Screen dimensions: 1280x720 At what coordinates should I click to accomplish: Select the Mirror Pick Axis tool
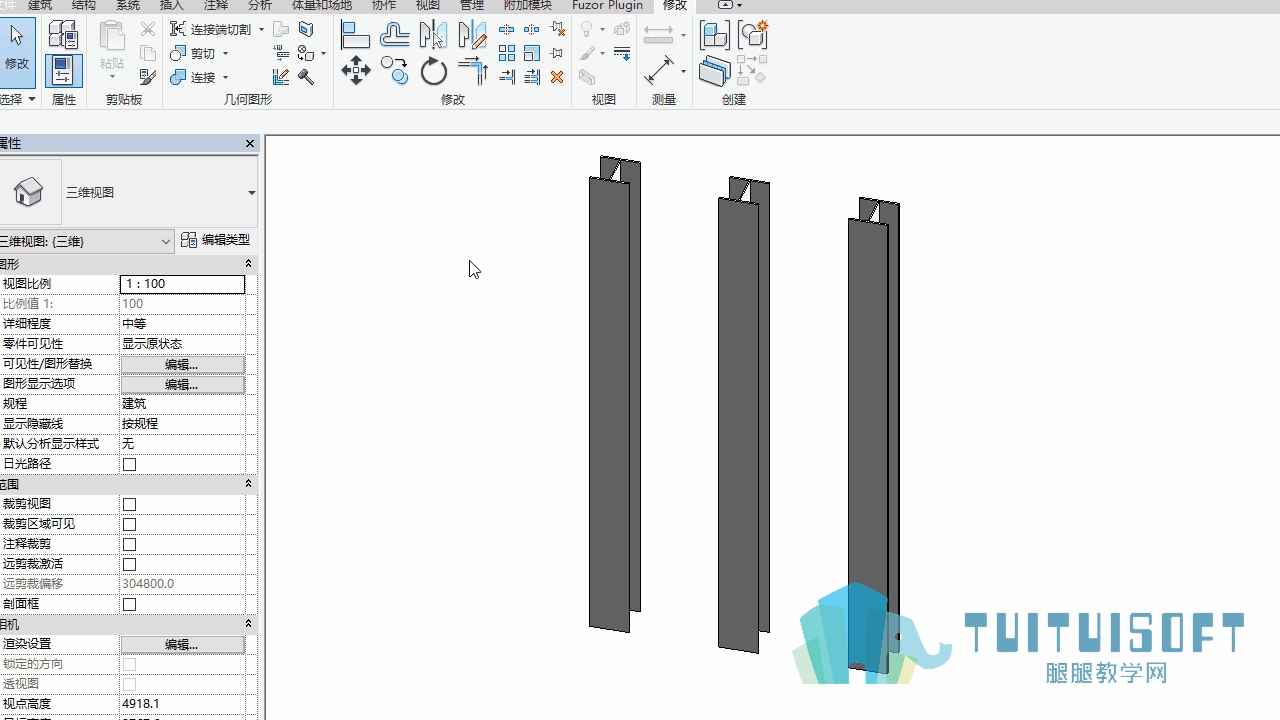433,36
